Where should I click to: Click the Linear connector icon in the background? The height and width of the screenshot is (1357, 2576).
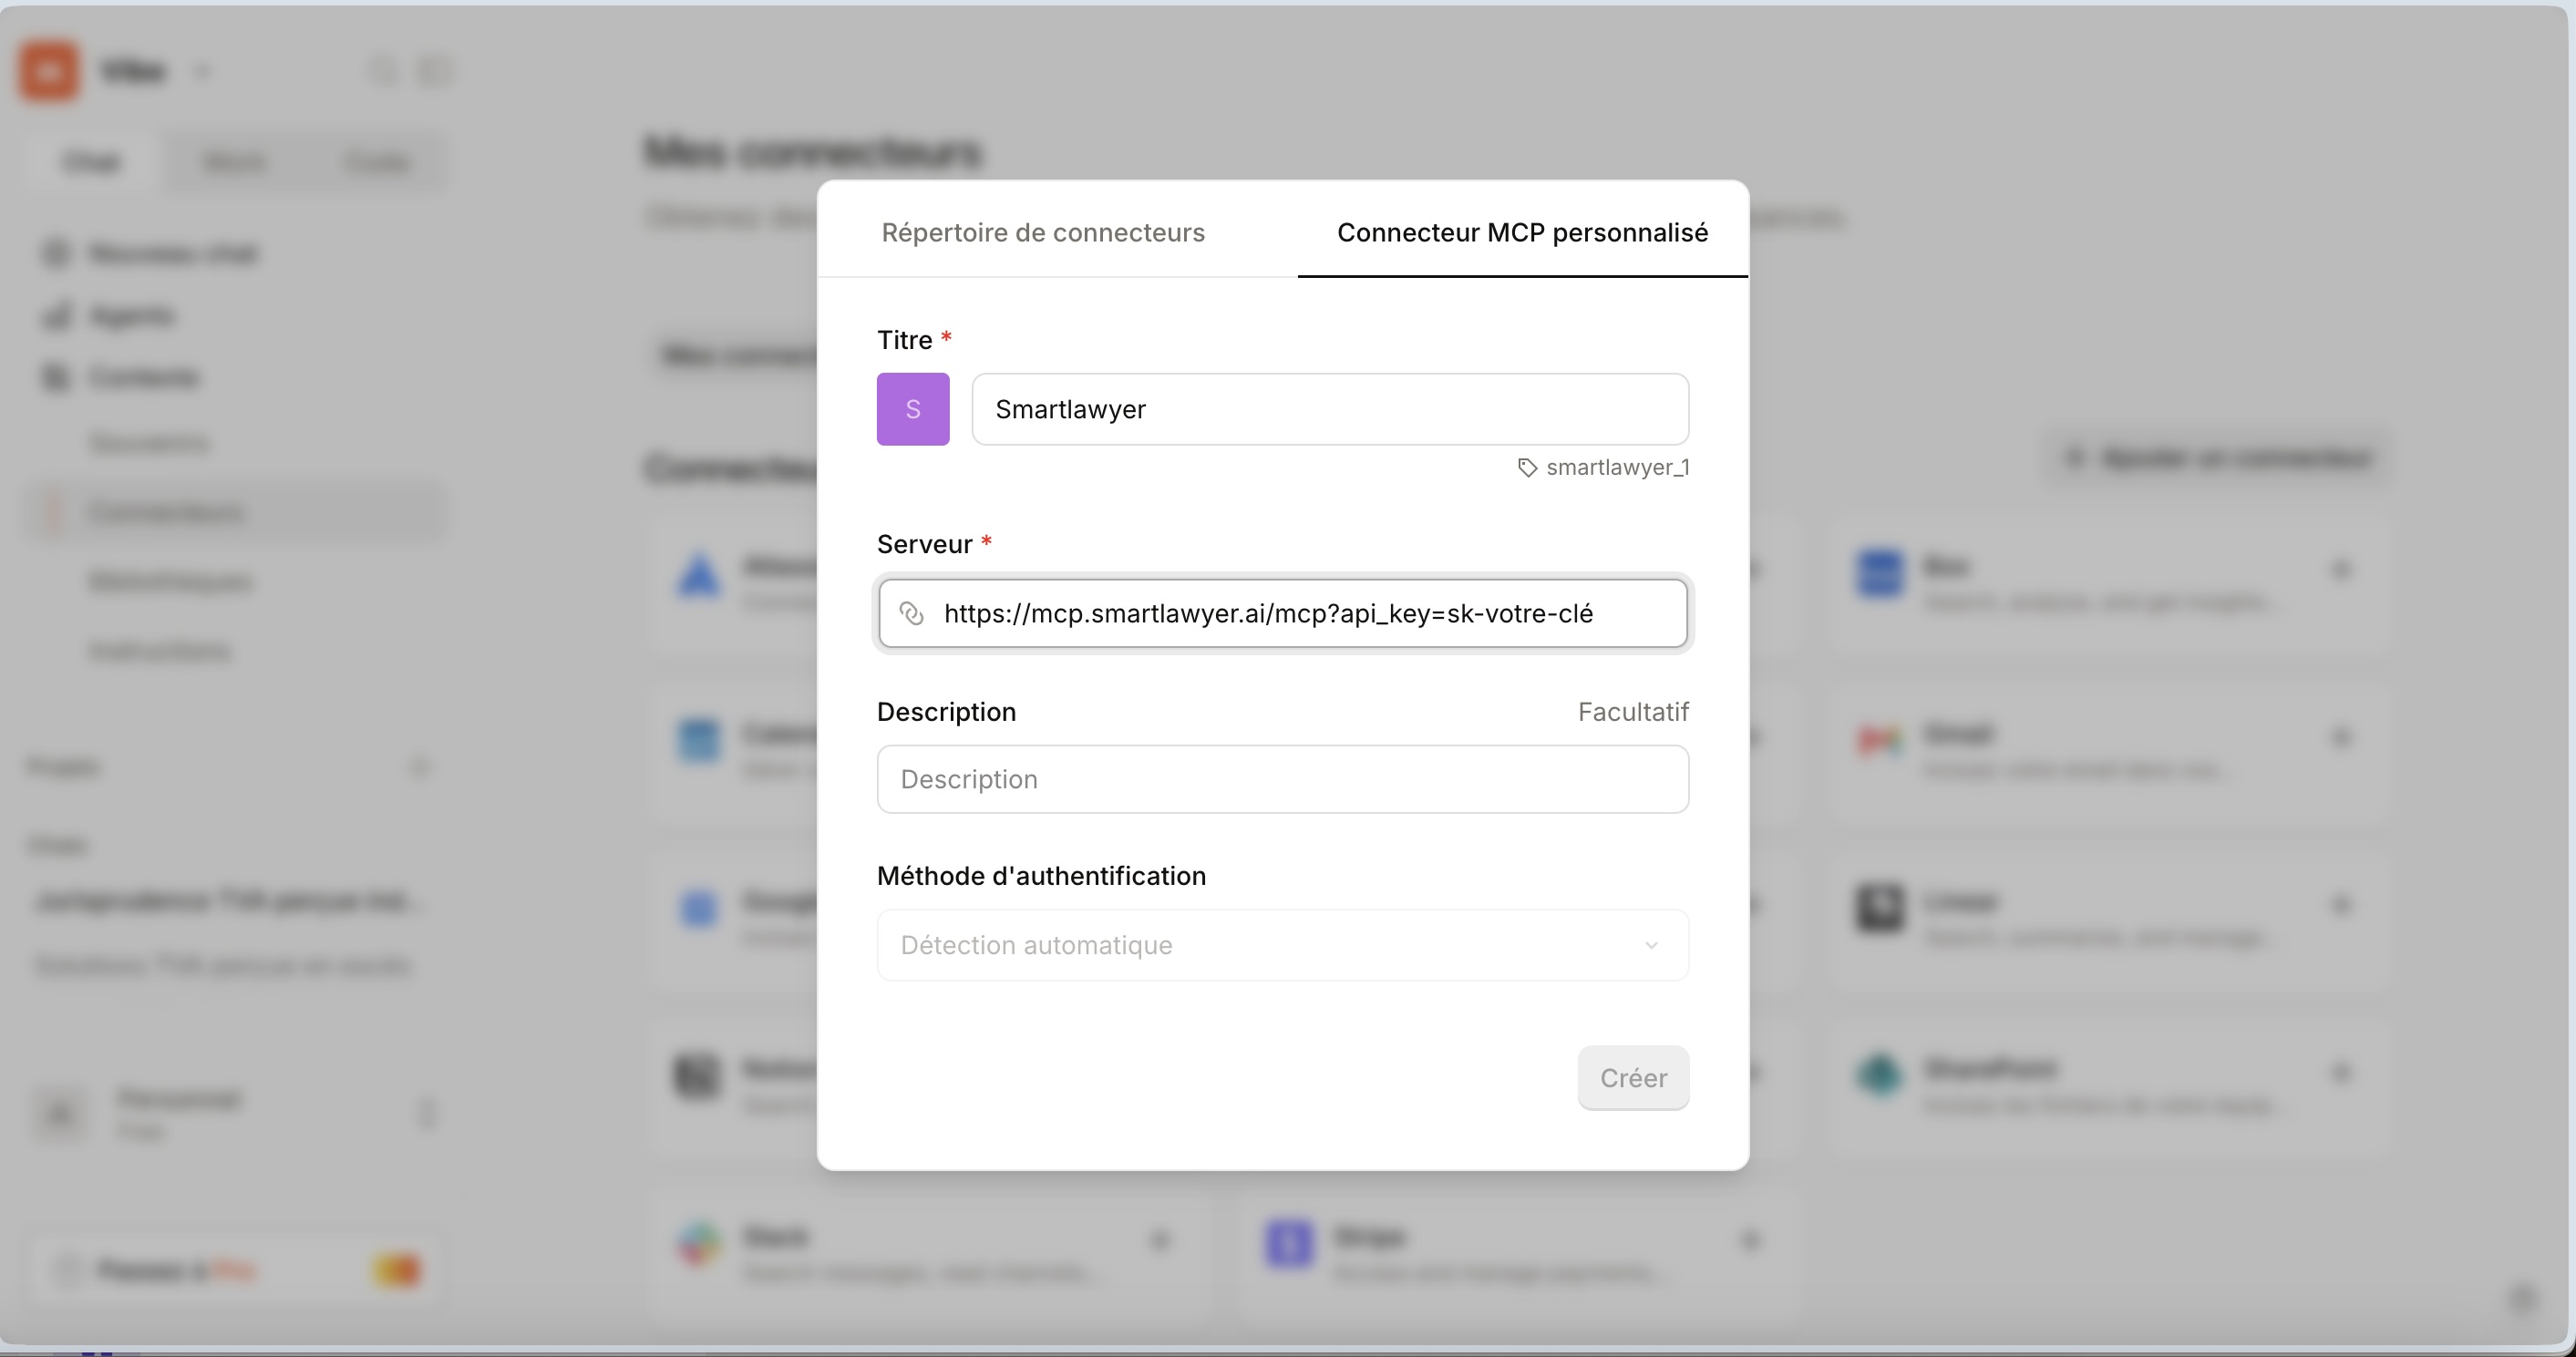pyautogui.click(x=1879, y=908)
